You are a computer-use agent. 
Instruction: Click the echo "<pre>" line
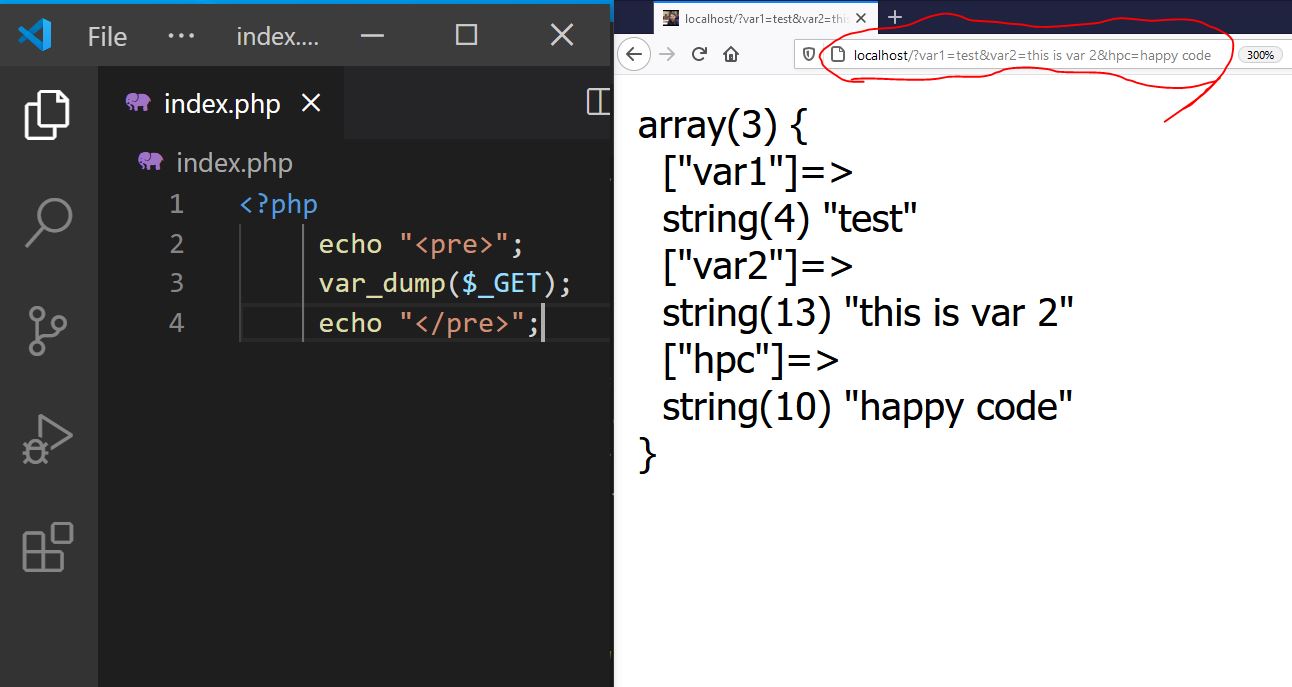pos(421,244)
